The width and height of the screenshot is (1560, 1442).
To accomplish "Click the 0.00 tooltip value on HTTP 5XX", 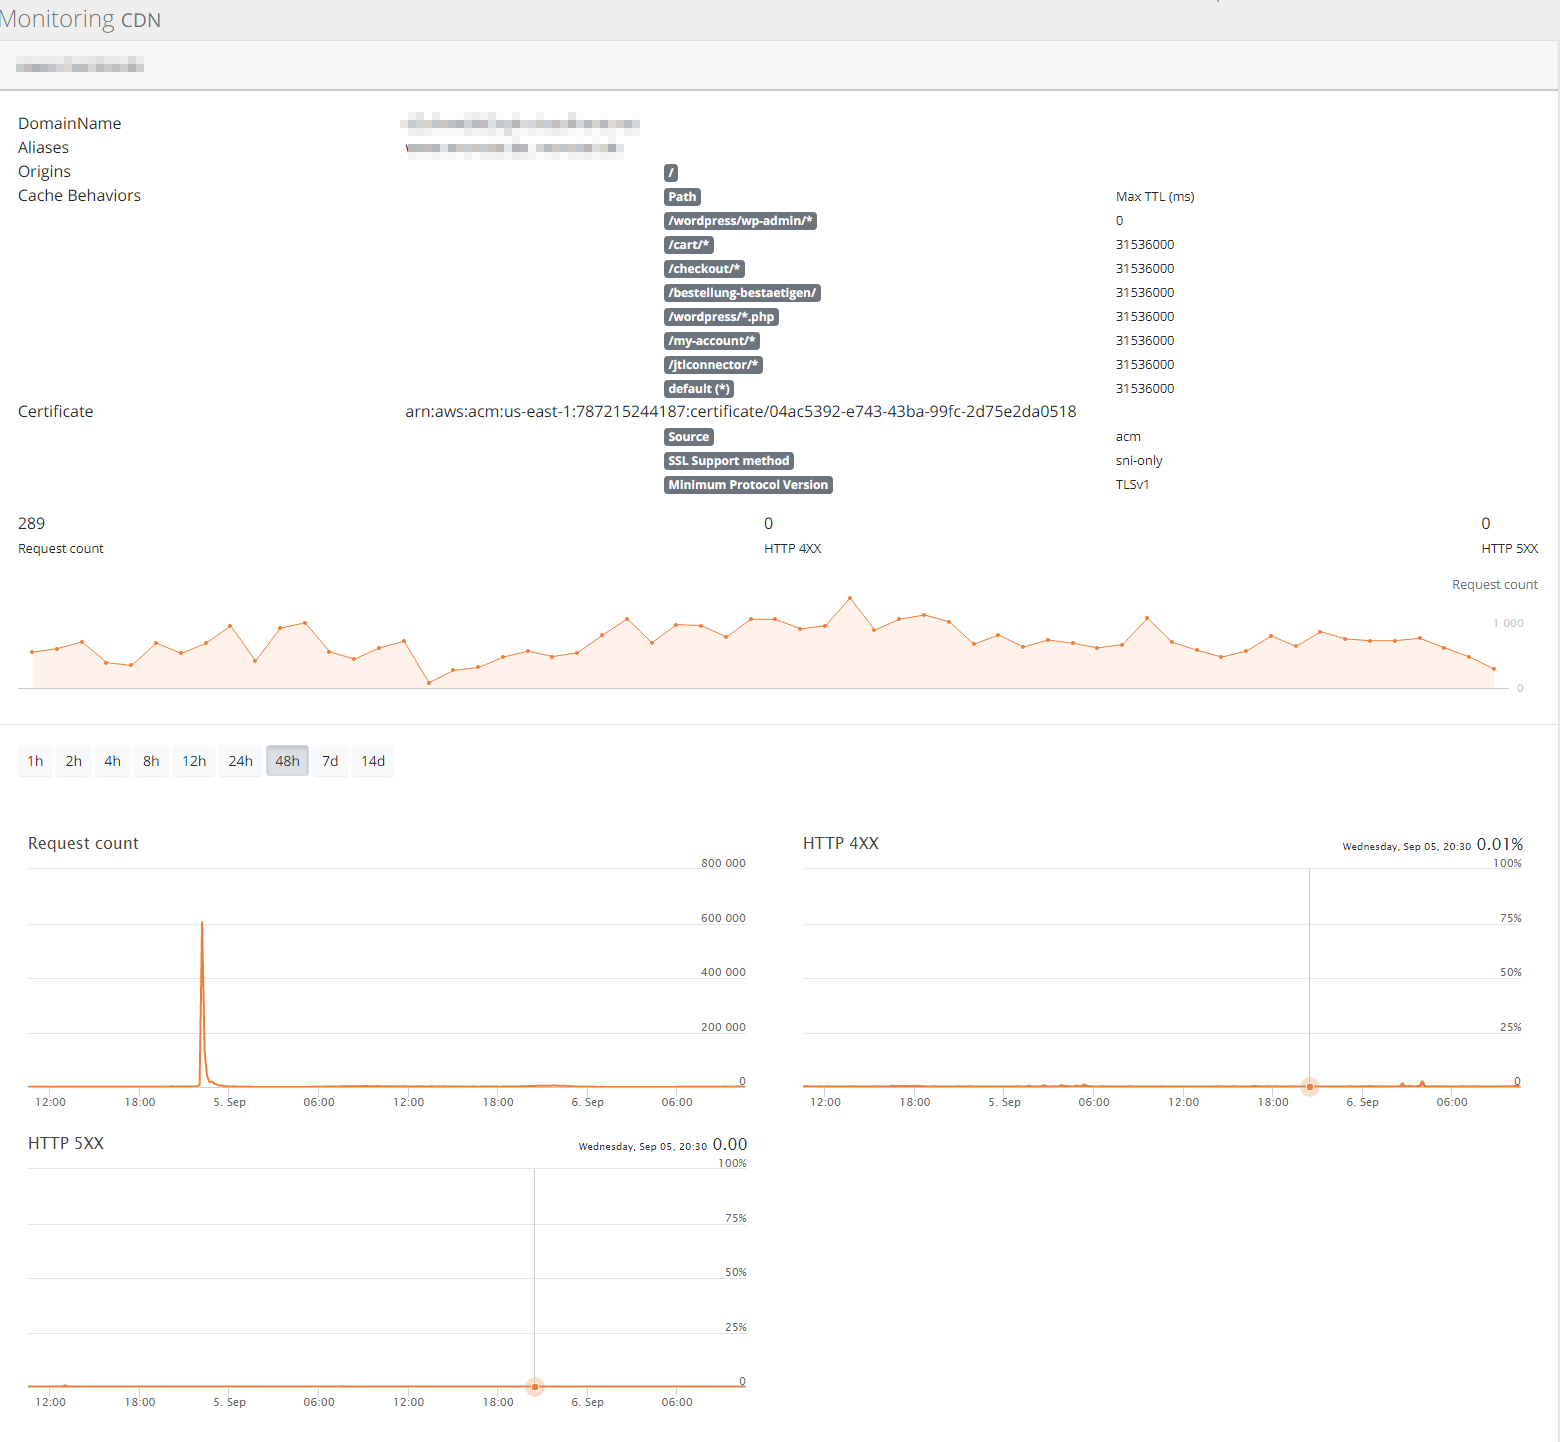I will pos(729,1145).
